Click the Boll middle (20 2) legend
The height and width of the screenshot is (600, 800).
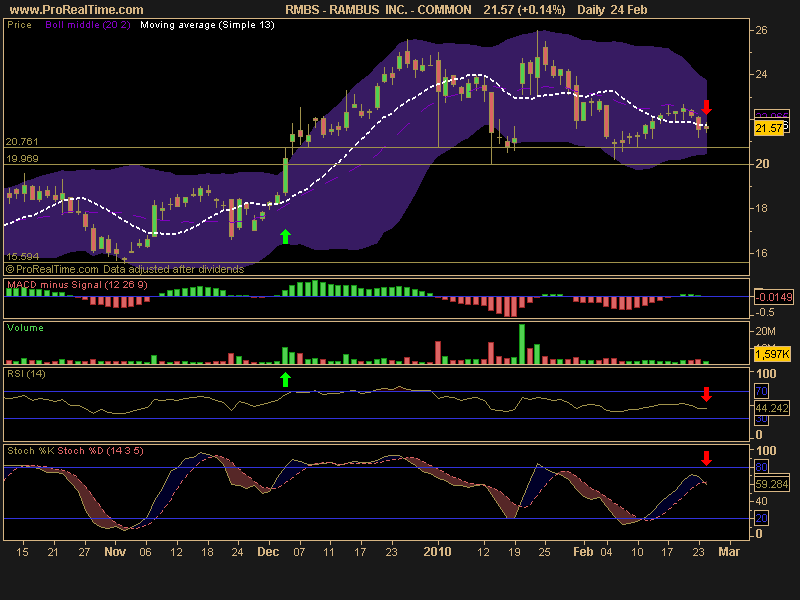88,25
